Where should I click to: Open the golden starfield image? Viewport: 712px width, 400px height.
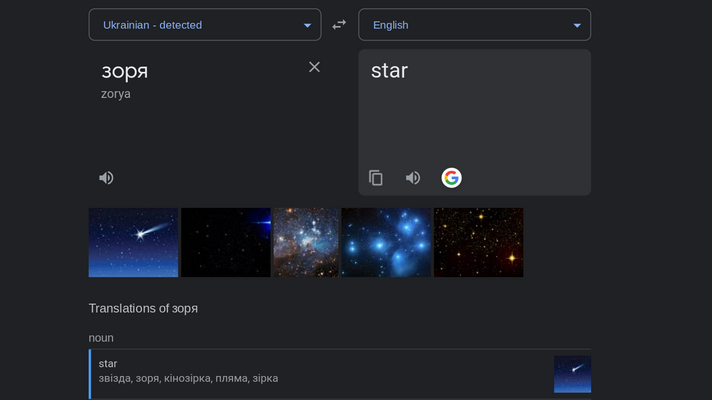[479, 242]
